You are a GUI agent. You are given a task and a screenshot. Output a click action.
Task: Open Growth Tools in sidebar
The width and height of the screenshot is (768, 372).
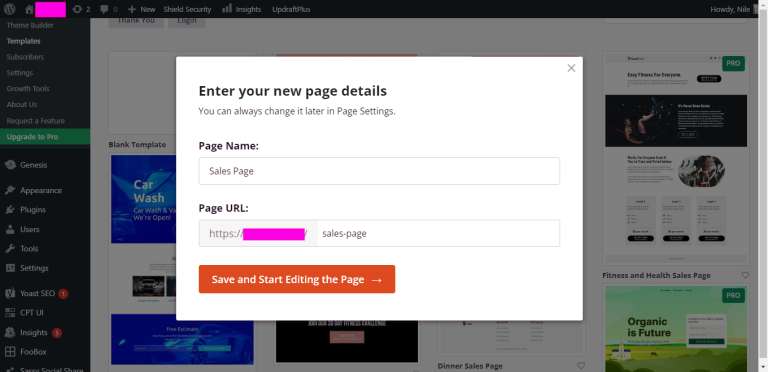coord(28,89)
